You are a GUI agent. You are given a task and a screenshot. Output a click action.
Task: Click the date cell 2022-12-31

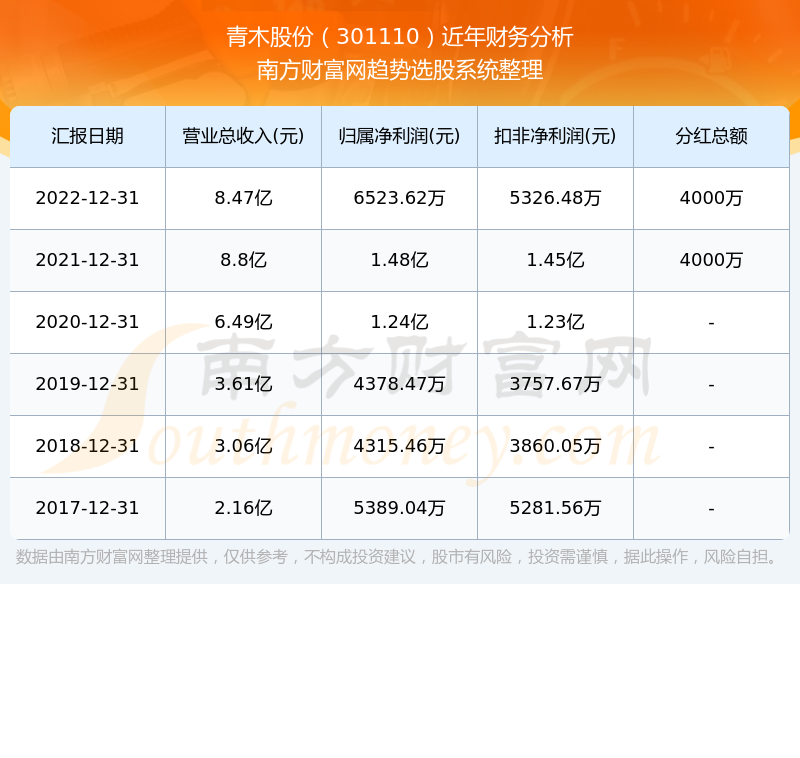point(87,198)
